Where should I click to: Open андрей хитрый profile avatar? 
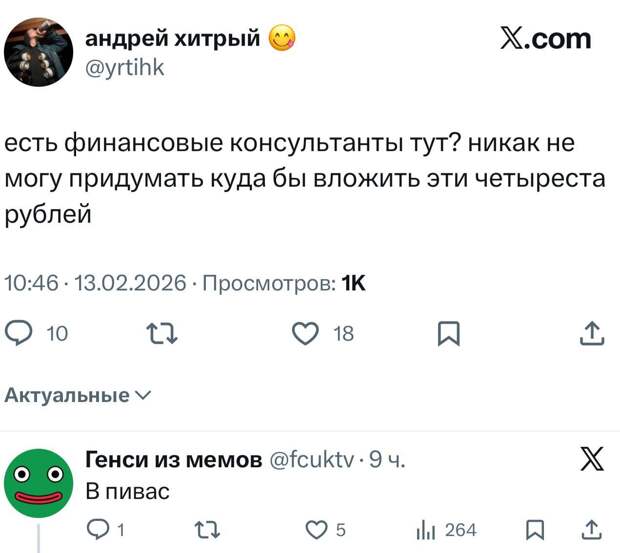coord(38,53)
